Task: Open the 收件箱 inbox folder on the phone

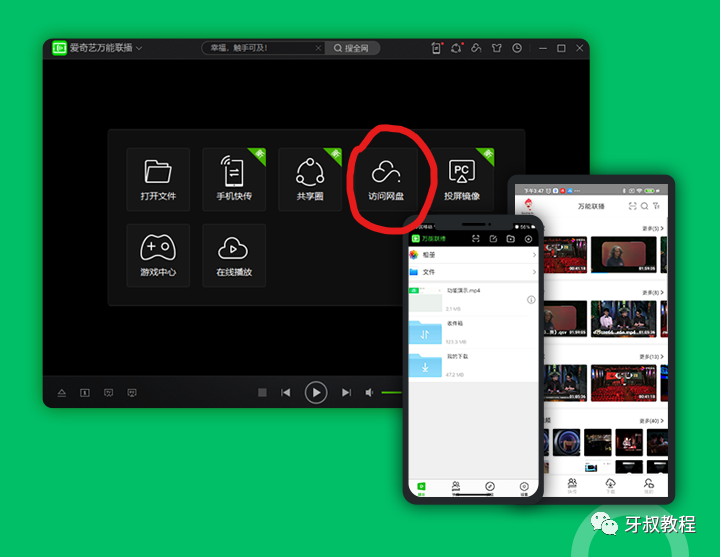Action: 473,332
